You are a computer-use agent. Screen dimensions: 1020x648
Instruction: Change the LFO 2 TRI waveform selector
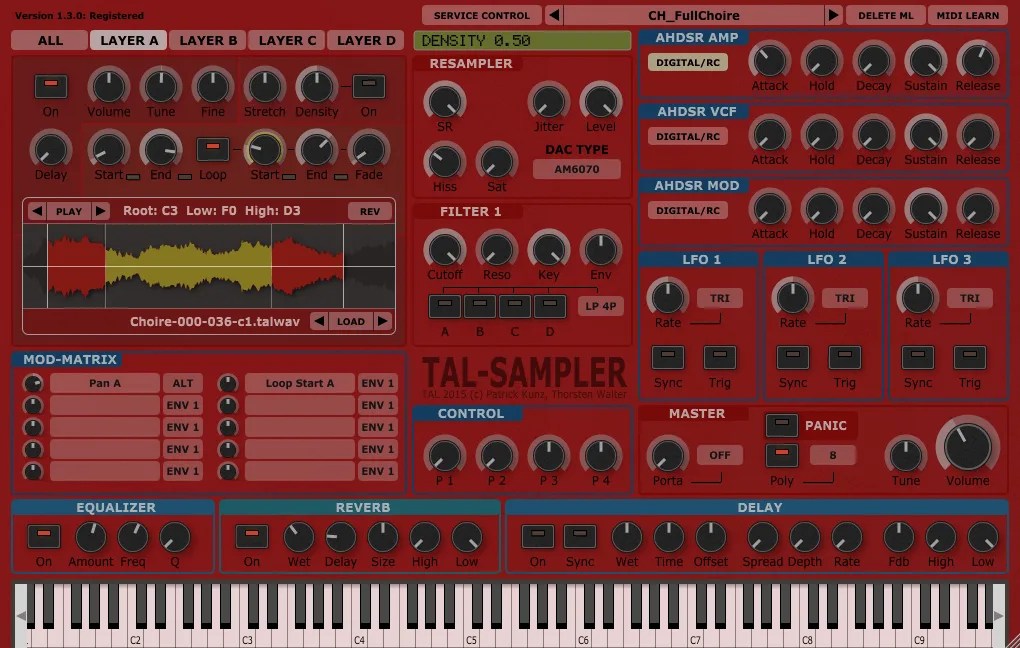(x=843, y=297)
